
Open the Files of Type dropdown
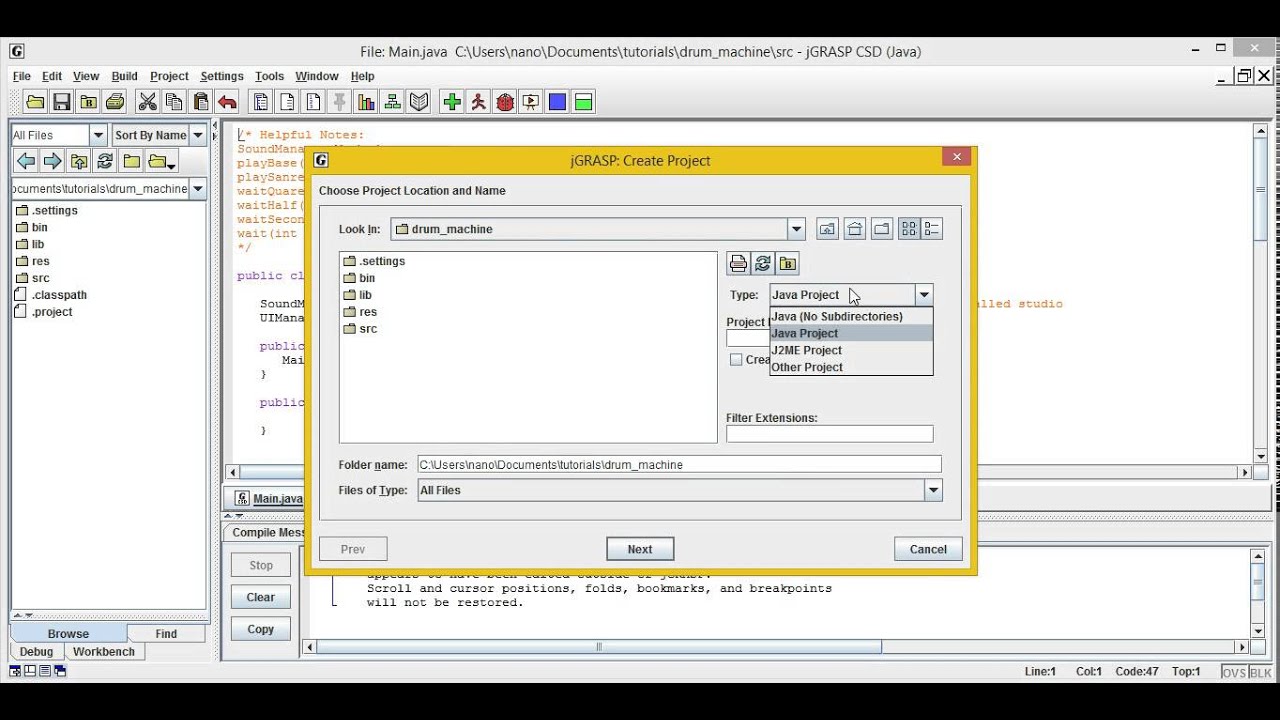(x=933, y=490)
